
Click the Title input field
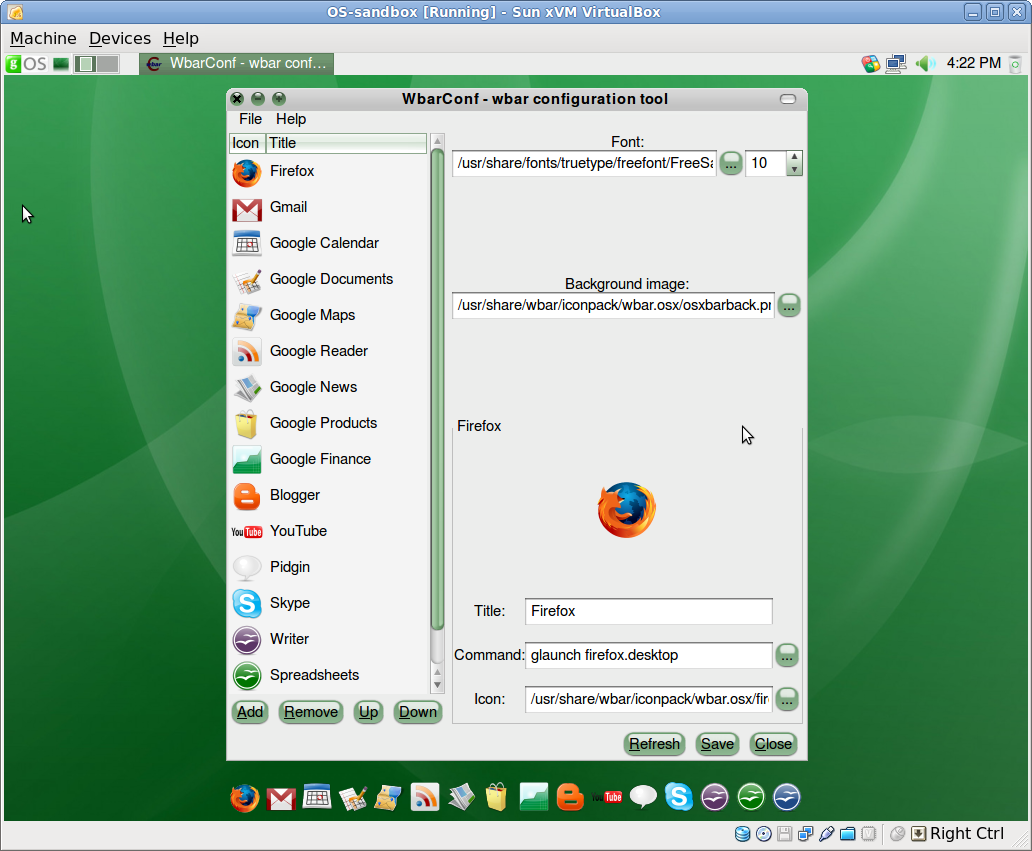648,611
